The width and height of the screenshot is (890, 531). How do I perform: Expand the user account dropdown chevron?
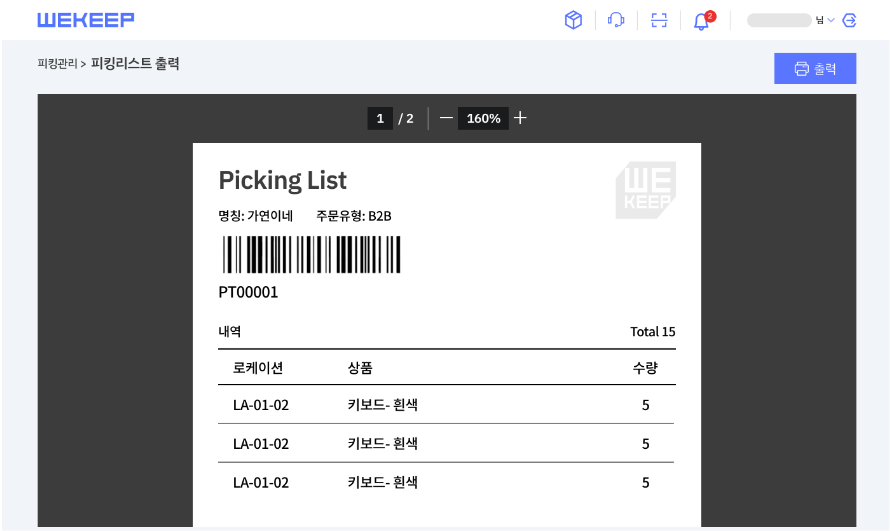click(831, 20)
